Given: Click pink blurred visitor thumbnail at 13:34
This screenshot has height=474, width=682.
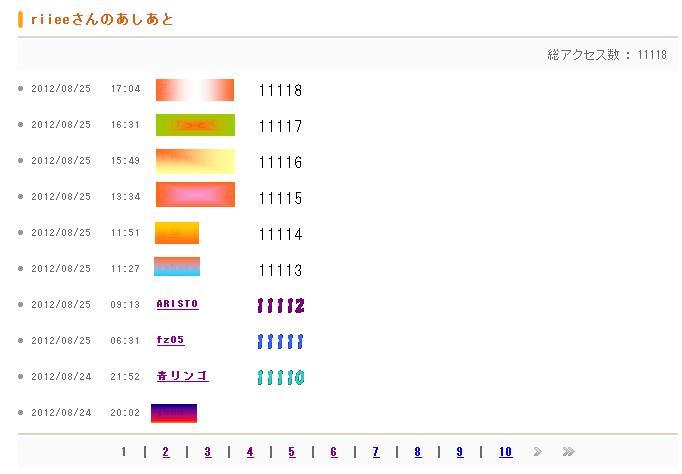Looking at the screenshot, I should [x=195, y=195].
